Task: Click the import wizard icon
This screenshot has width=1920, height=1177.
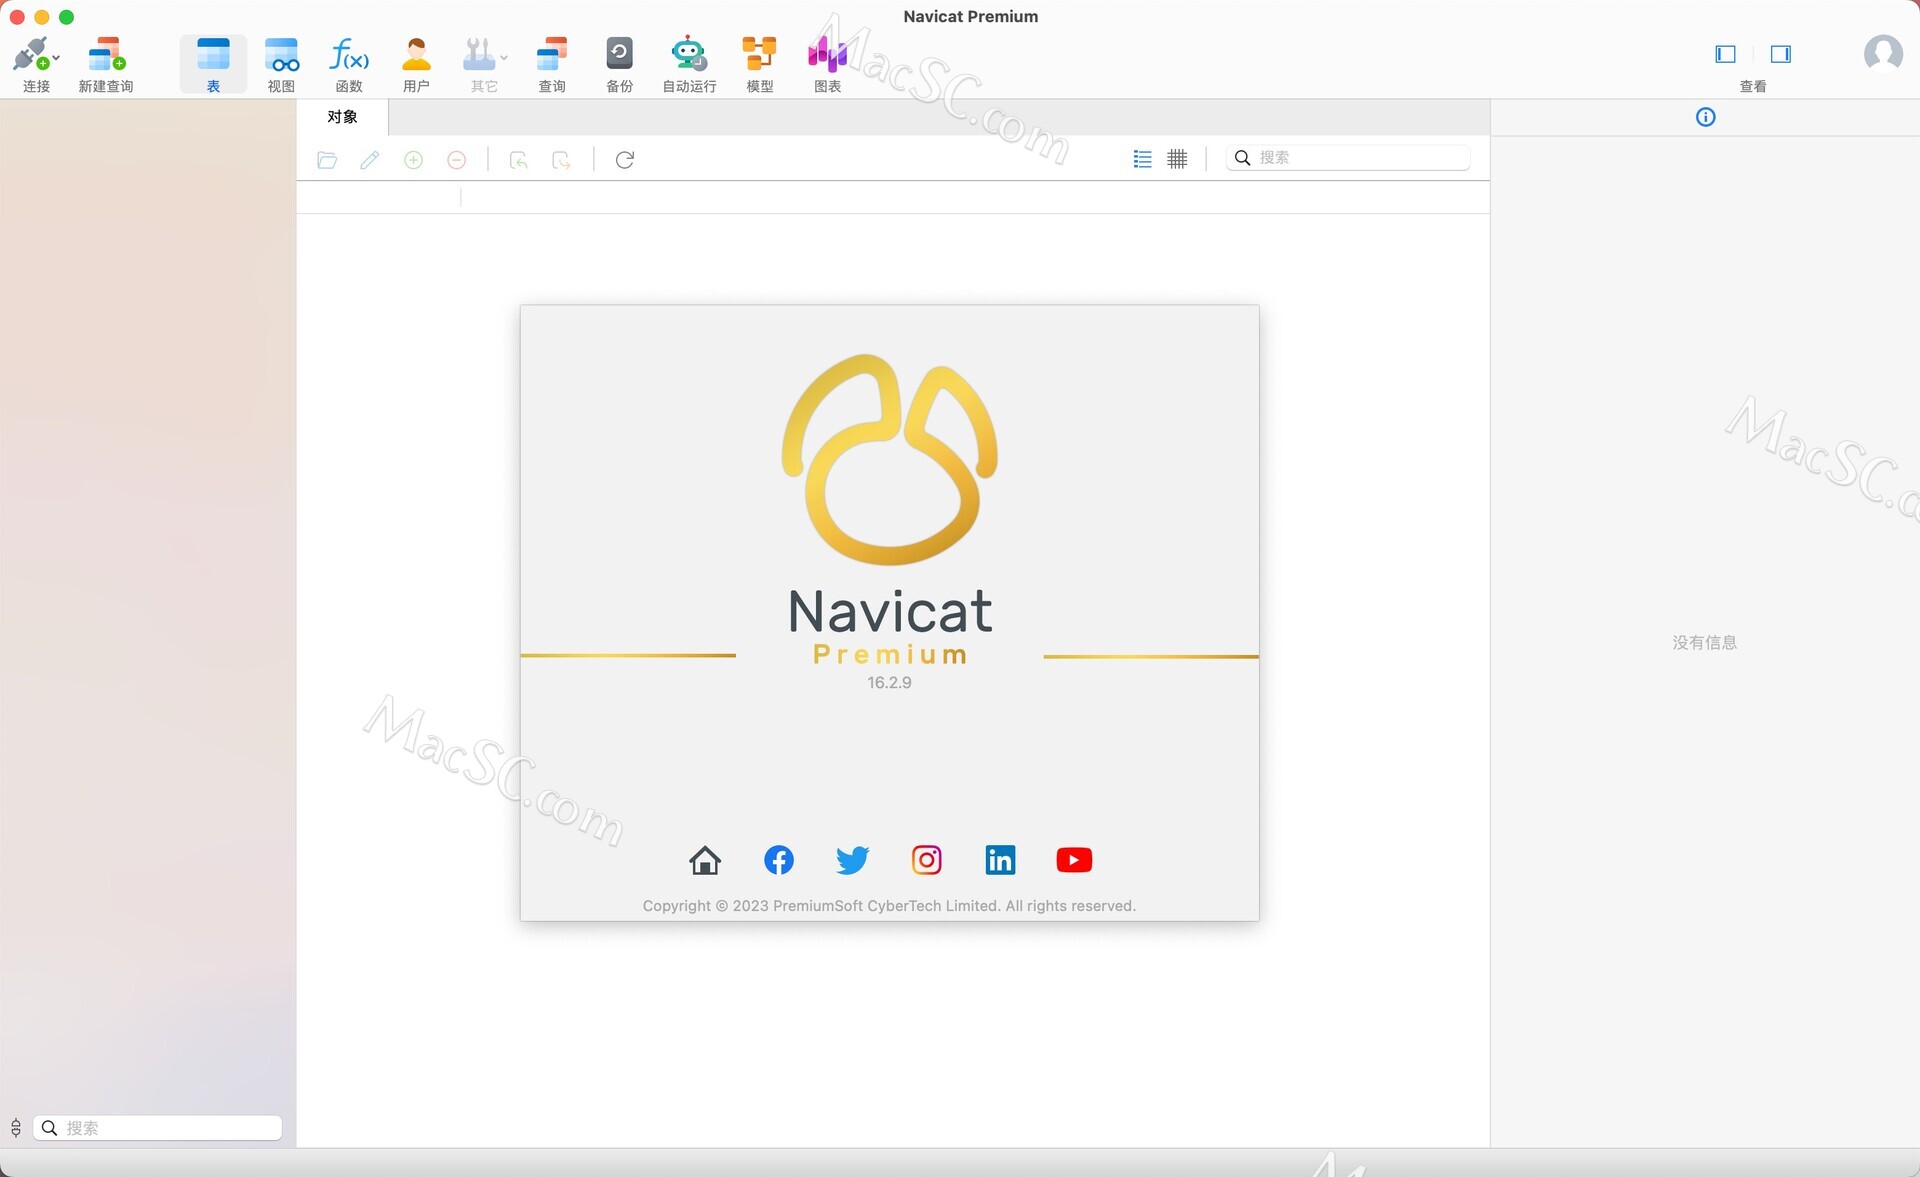Action: pyautogui.click(x=518, y=160)
